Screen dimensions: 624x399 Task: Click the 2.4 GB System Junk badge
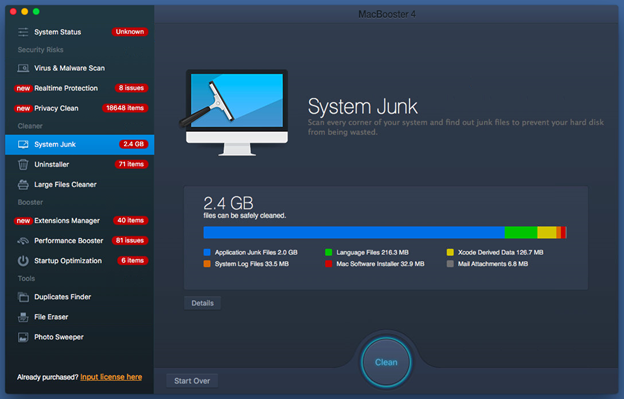pyautogui.click(x=133, y=144)
